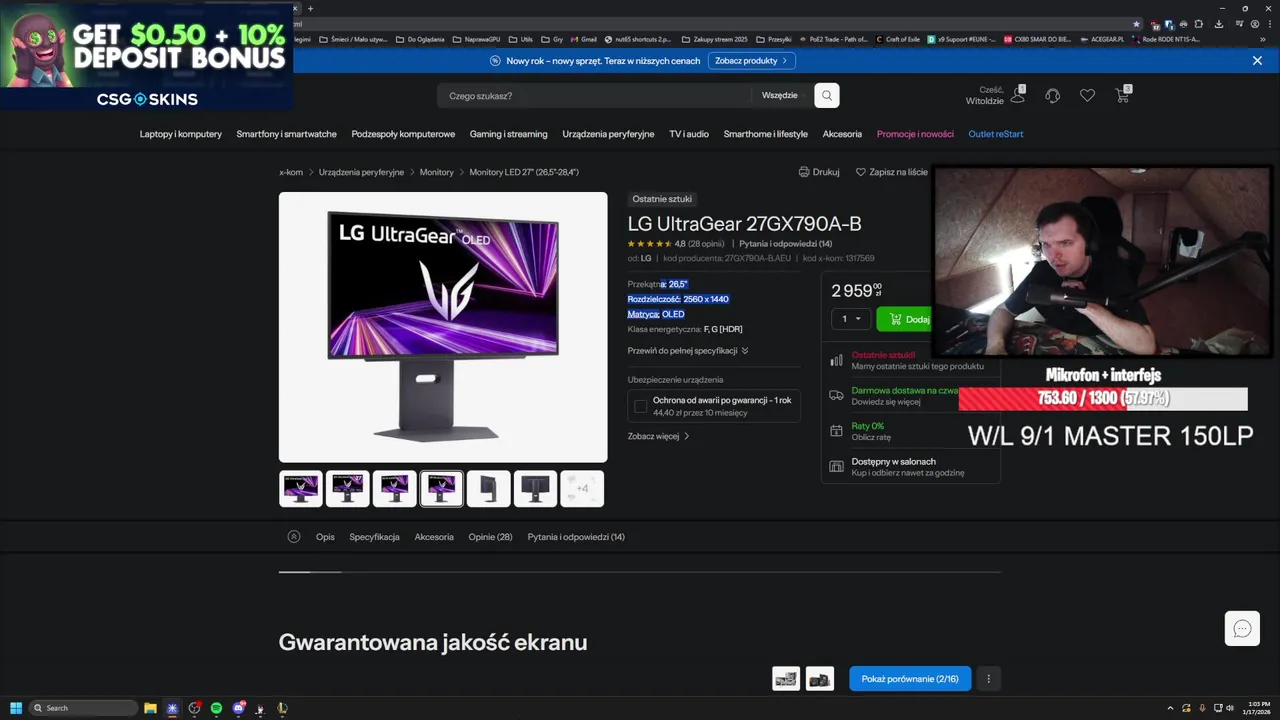
Task: Open Discord from the taskbar
Action: click(x=238, y=708)
